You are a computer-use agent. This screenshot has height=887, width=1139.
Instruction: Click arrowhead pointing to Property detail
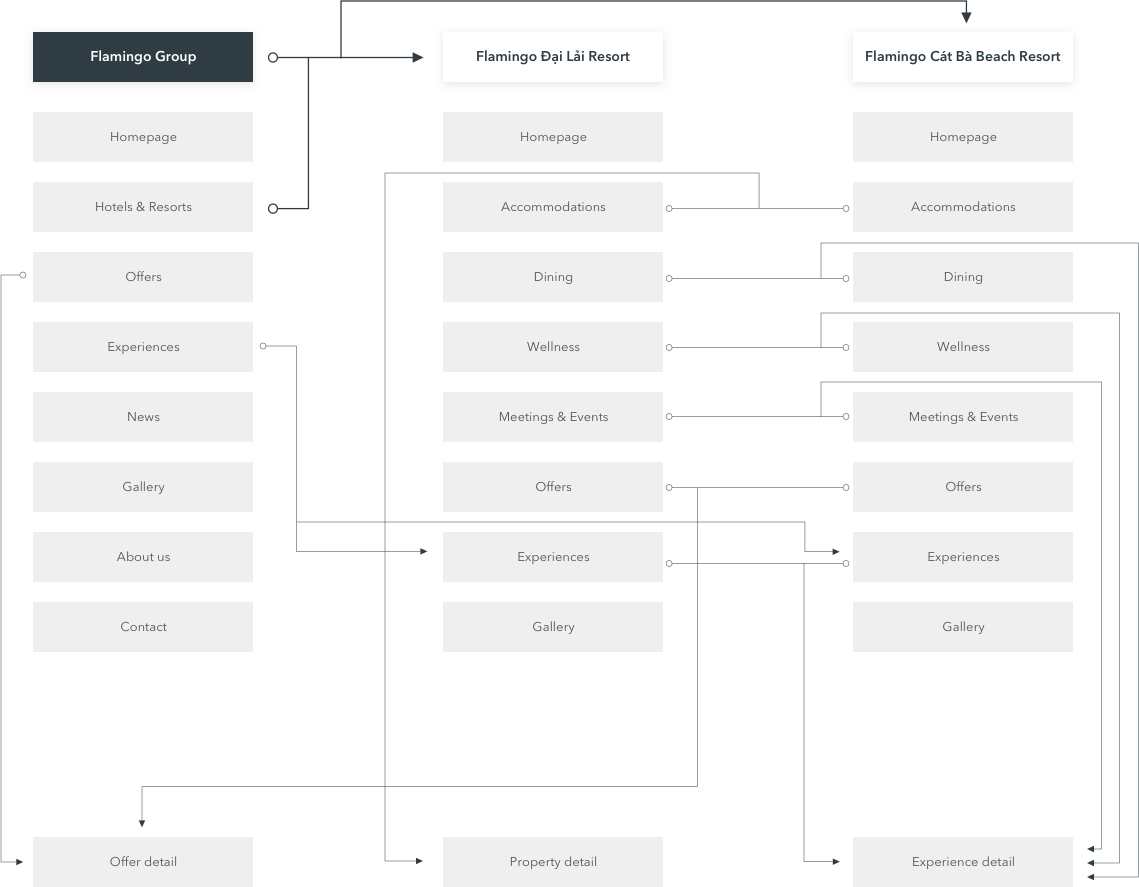pos(419,861)
